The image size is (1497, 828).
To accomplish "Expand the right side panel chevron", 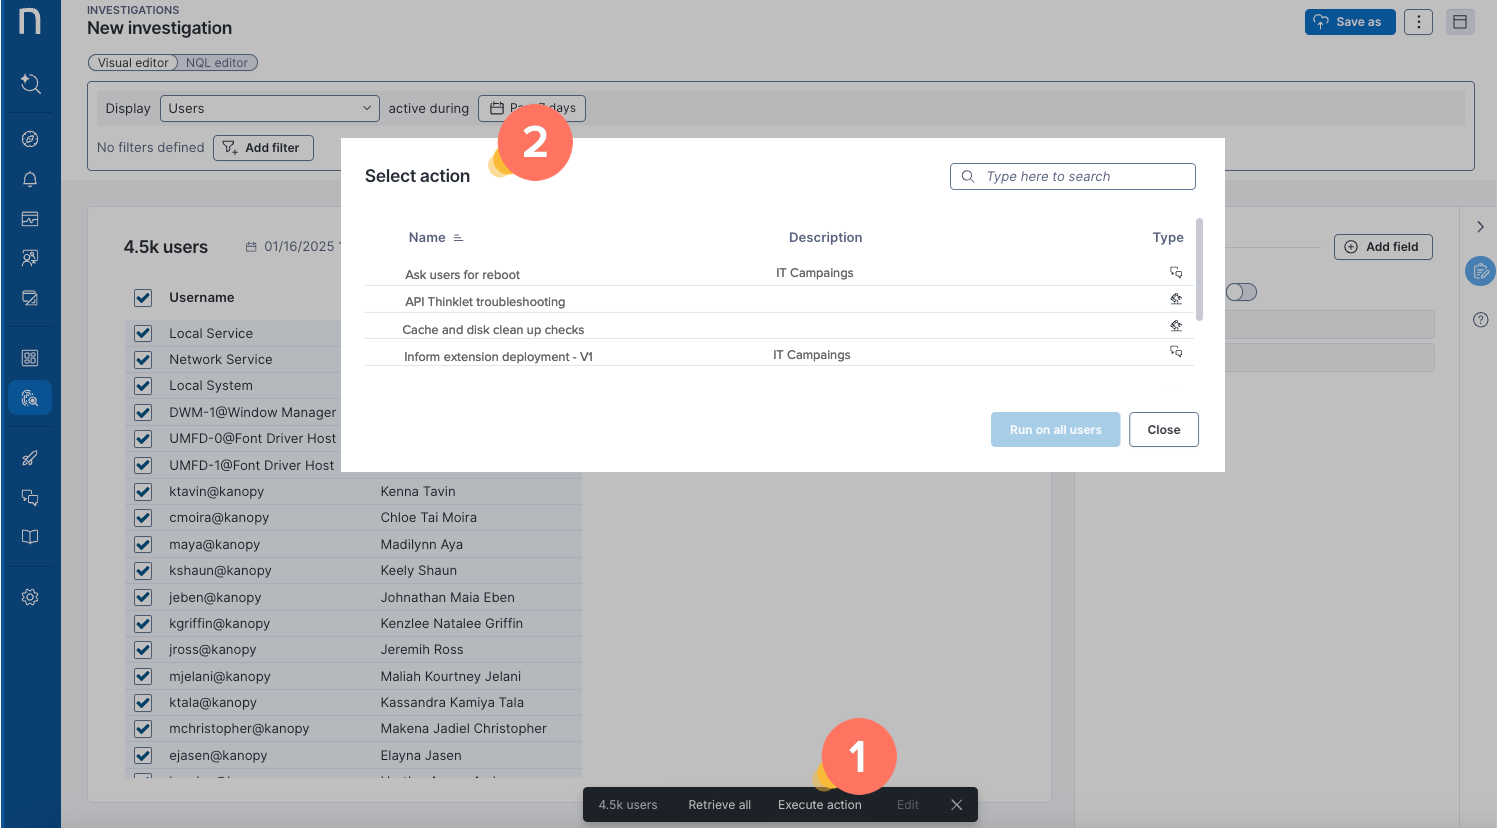I will point(1480,227).
